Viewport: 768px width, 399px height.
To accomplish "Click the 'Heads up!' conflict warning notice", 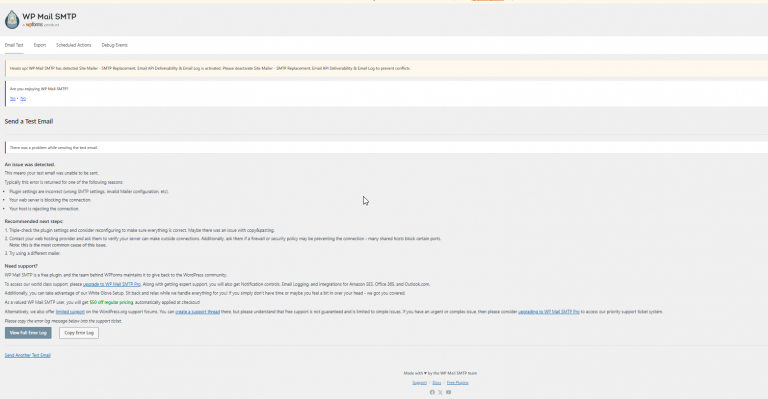I will 386,69.
